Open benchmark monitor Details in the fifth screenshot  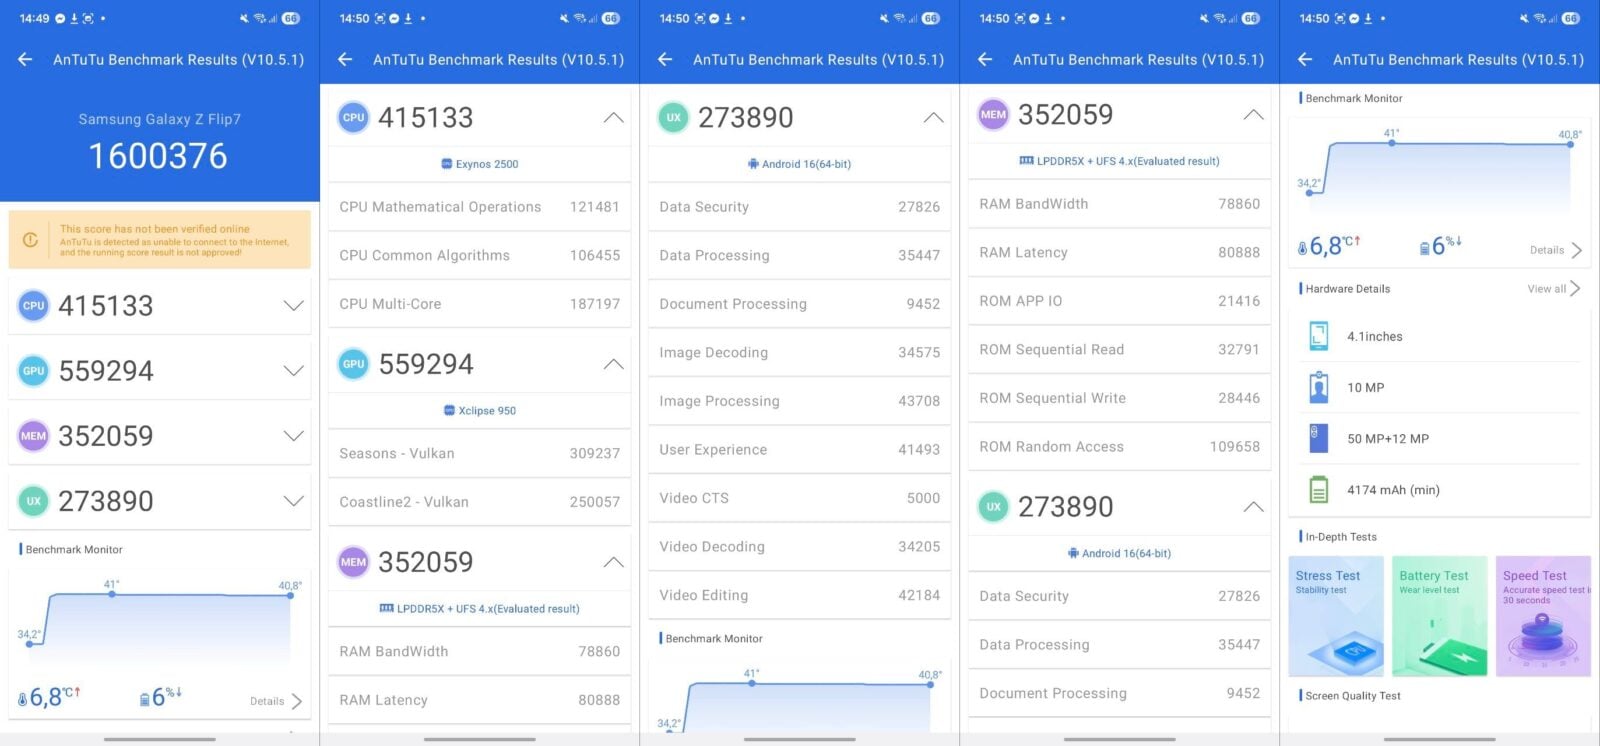pyautogui.click(x=1556, y=250)
